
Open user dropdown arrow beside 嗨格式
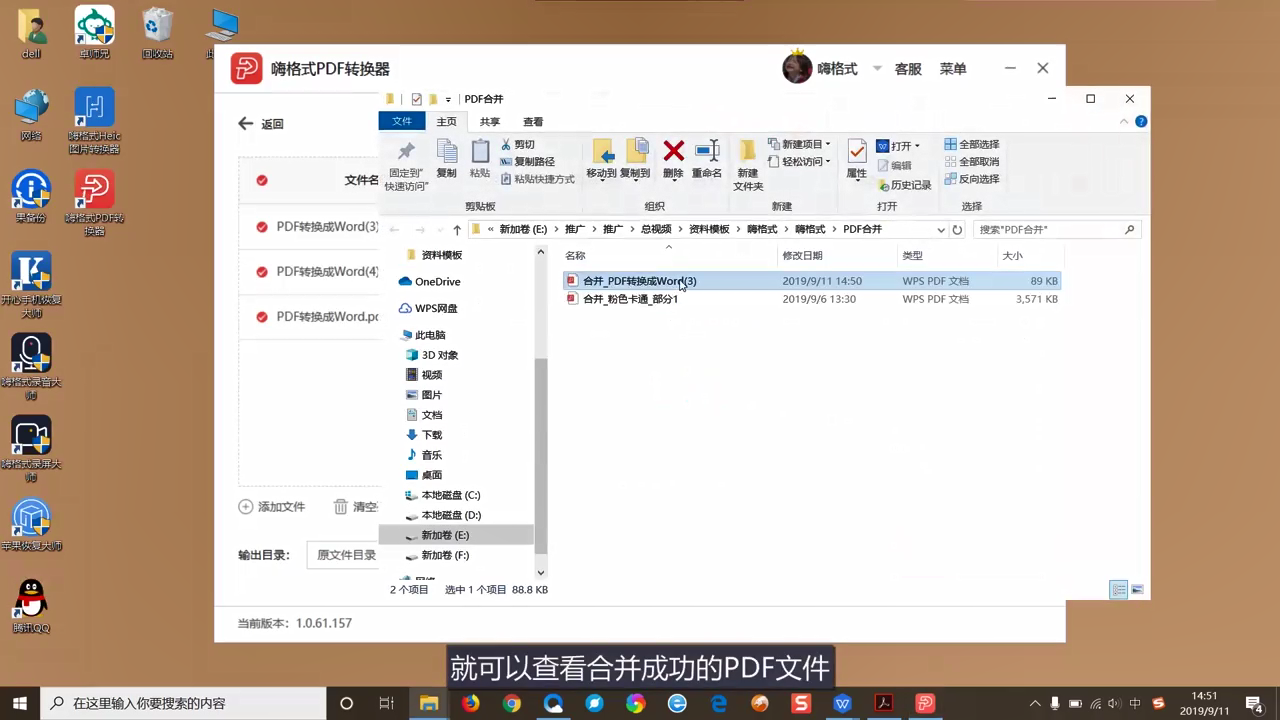pyautogui.click(x=877, y=68)
